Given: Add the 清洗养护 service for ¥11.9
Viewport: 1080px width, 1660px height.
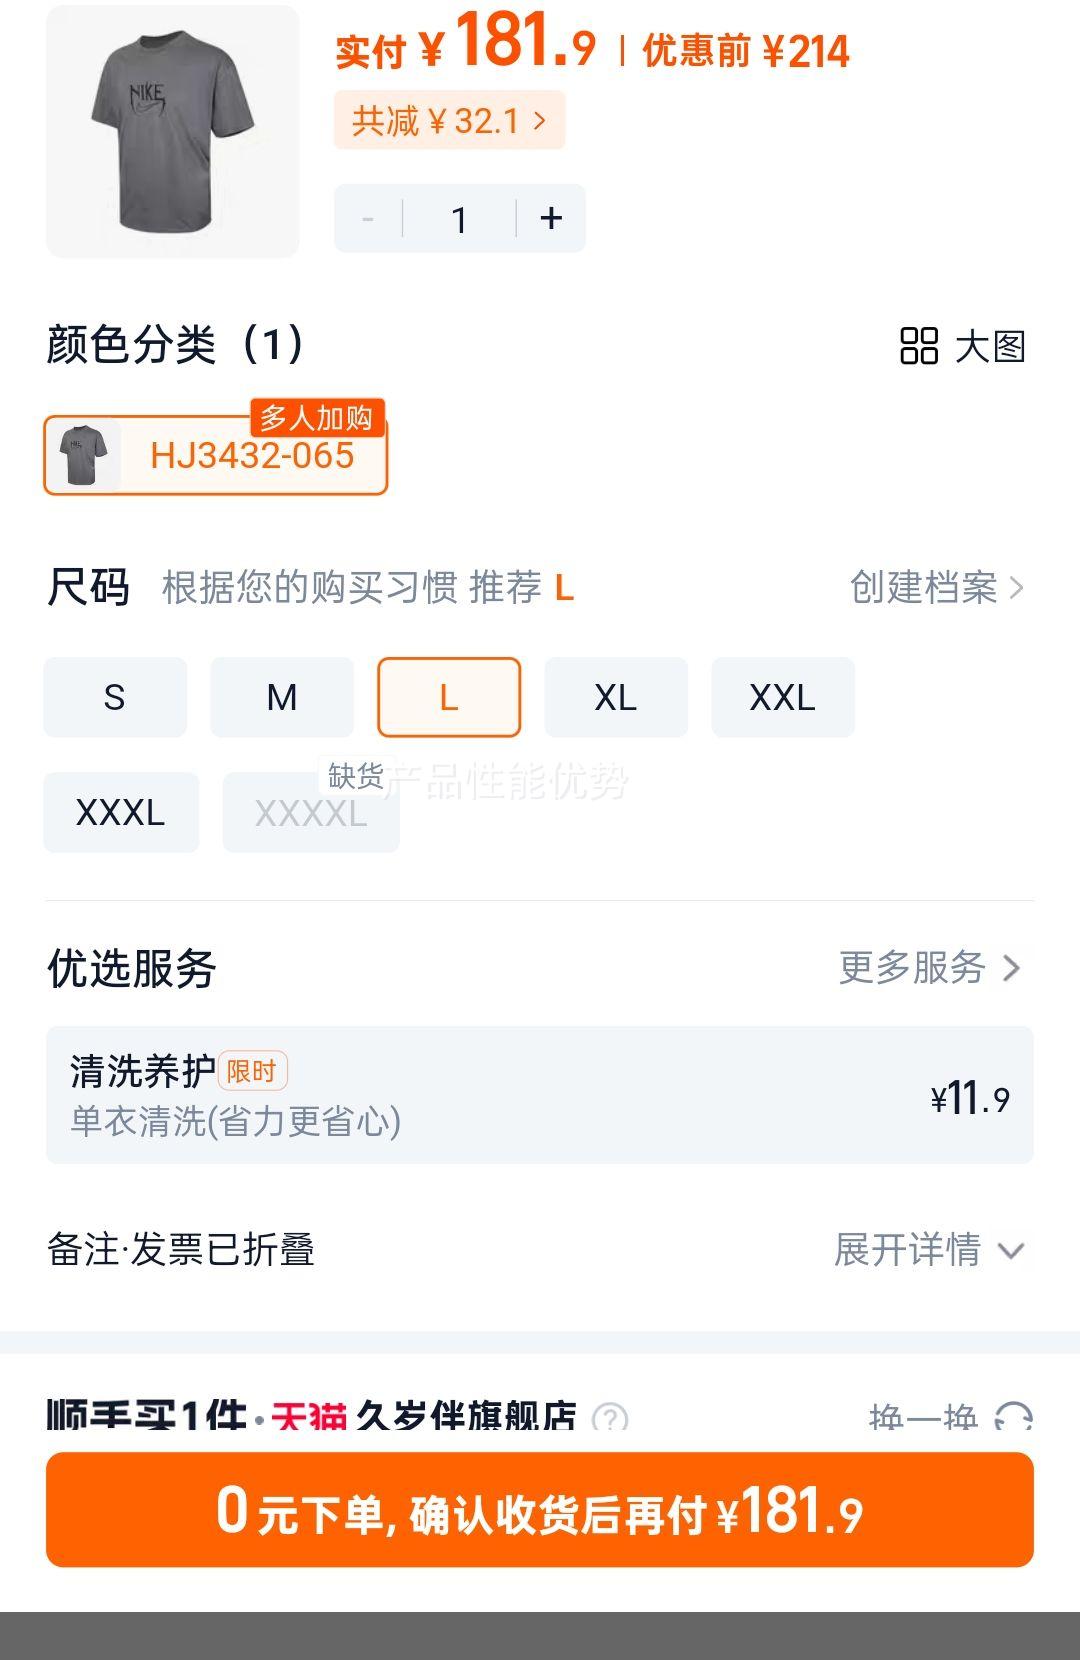Looking at the screenshot, I should click(x=540, y=1095).
